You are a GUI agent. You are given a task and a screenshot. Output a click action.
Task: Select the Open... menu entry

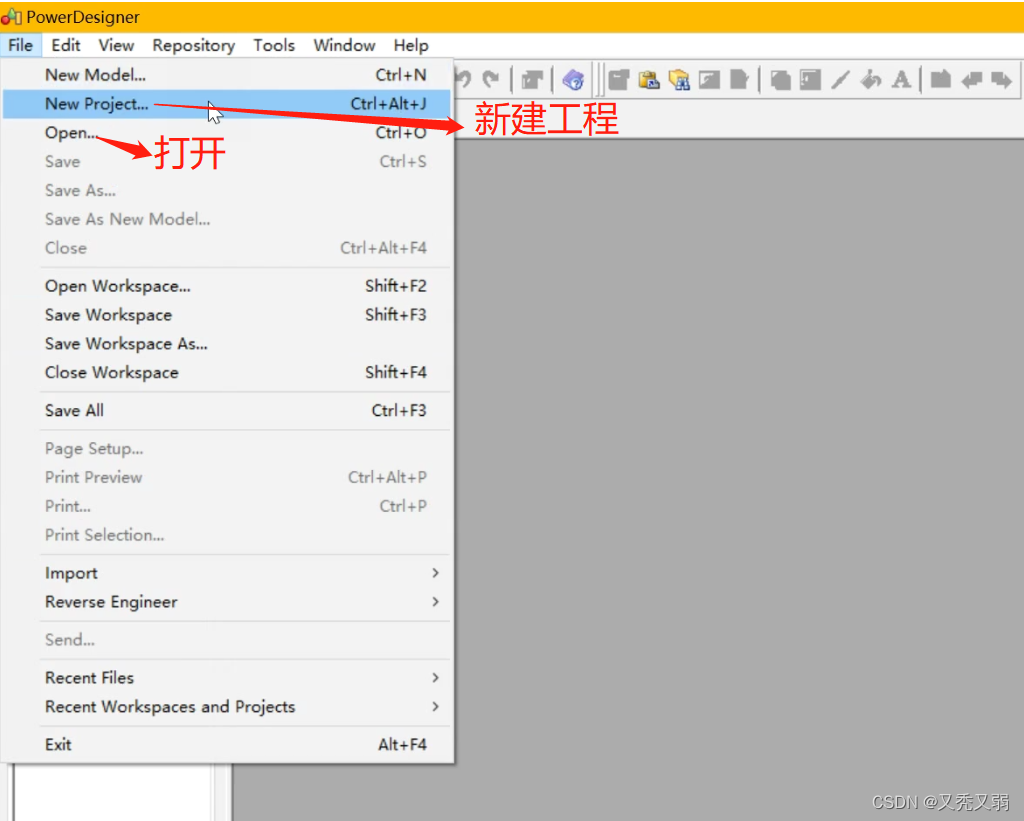click(x=227, y=133)
